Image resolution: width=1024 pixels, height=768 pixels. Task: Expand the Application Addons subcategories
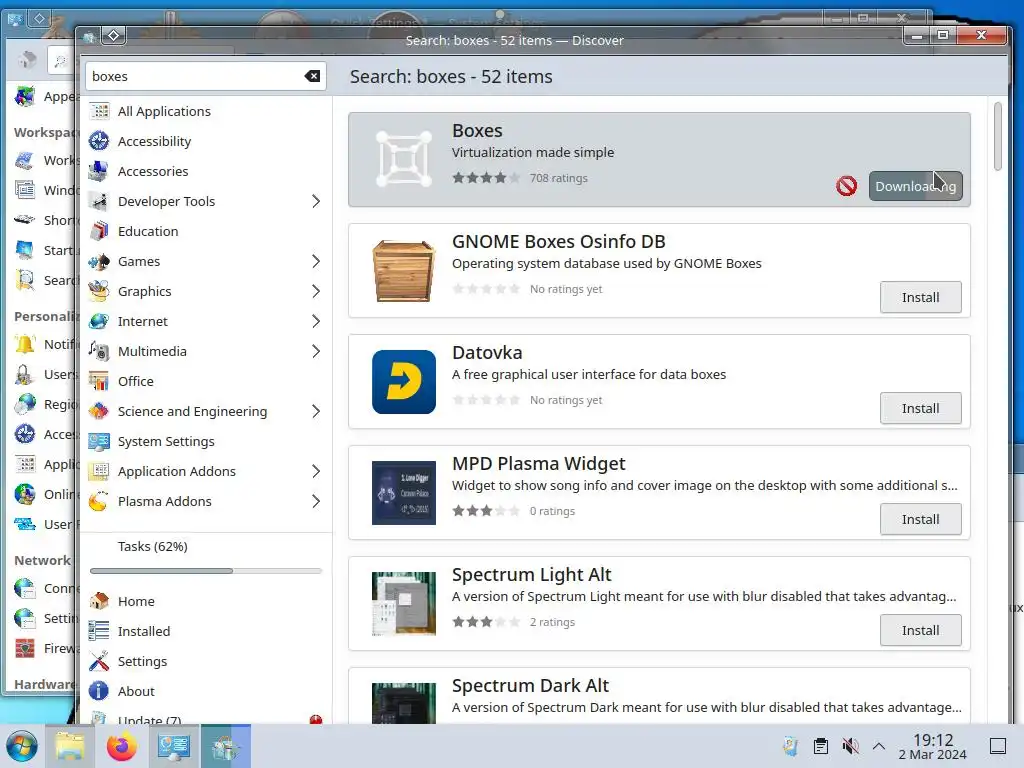(x=316, y=472)
